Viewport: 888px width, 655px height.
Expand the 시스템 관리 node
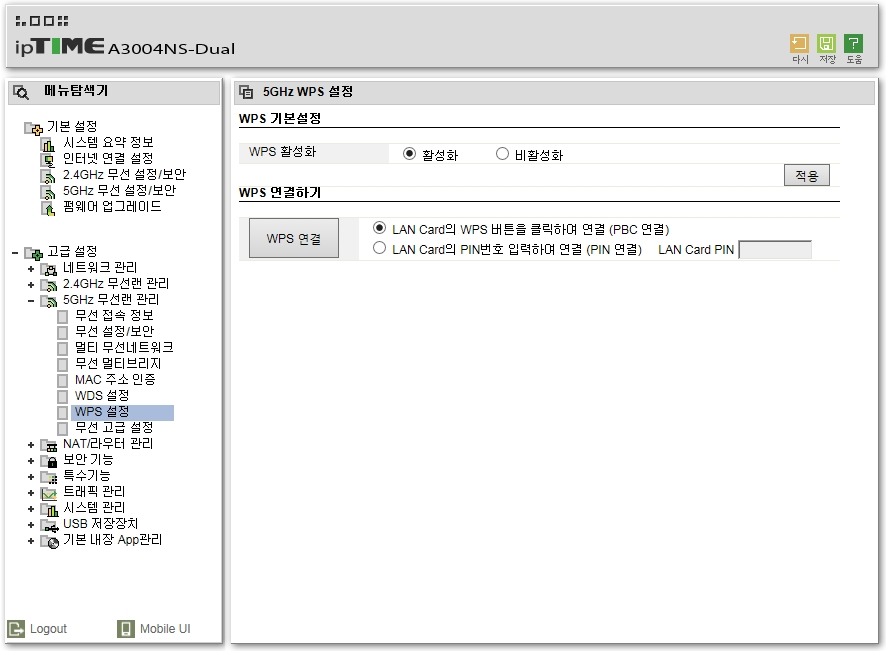tap(31, 510)
